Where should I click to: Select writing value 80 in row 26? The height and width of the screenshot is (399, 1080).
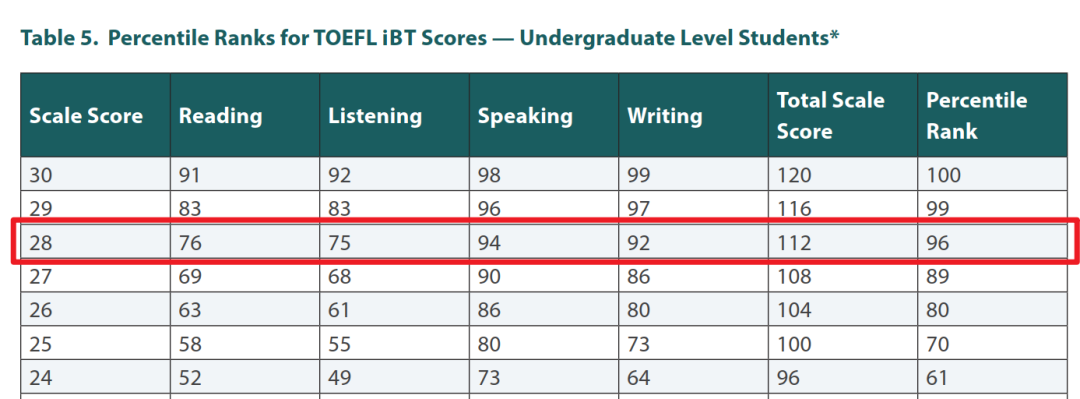pos(694,309)
